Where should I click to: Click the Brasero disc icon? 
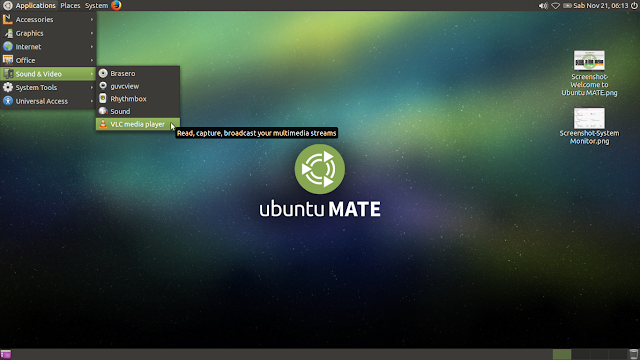coord(103,73)
